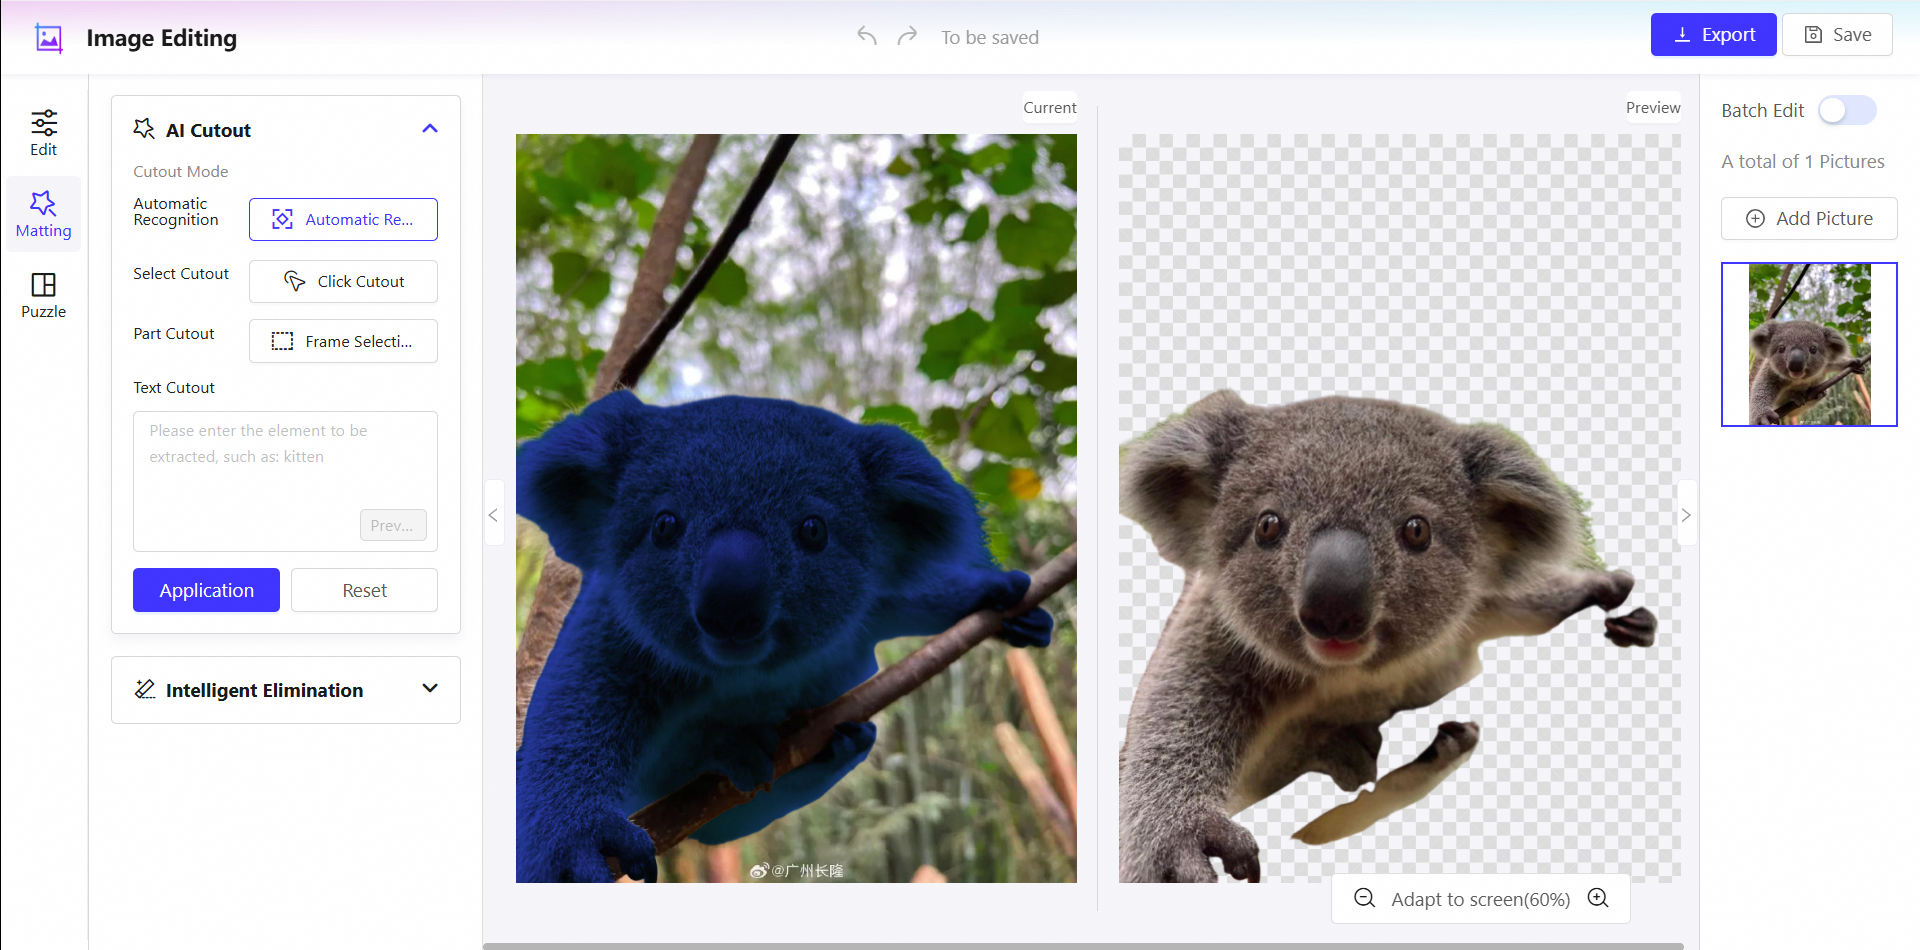Click the Preview cutout koala image
Screen dimensions: 1920x950
[x=1399, y=508]
